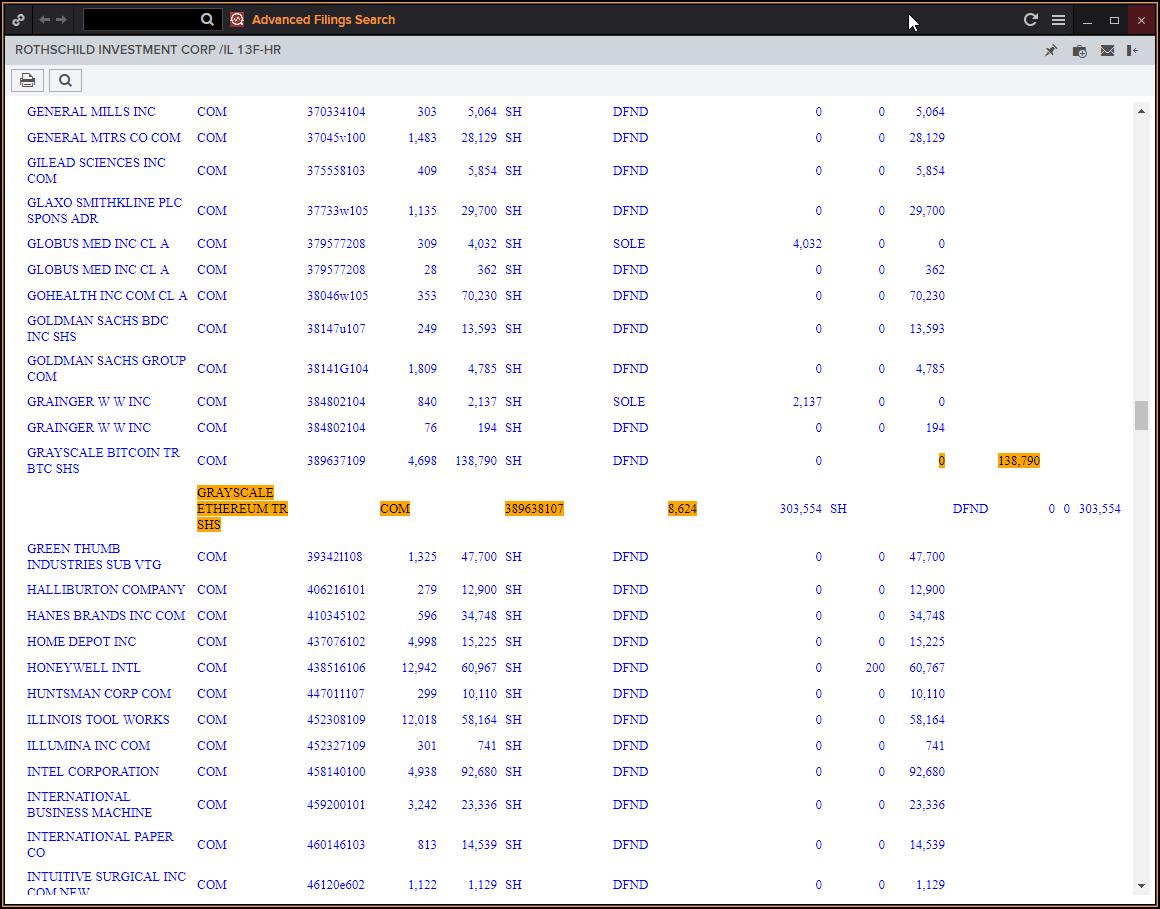Select GREEN THUMB INDUSTRIES SUB VTG name

(94, 556)
